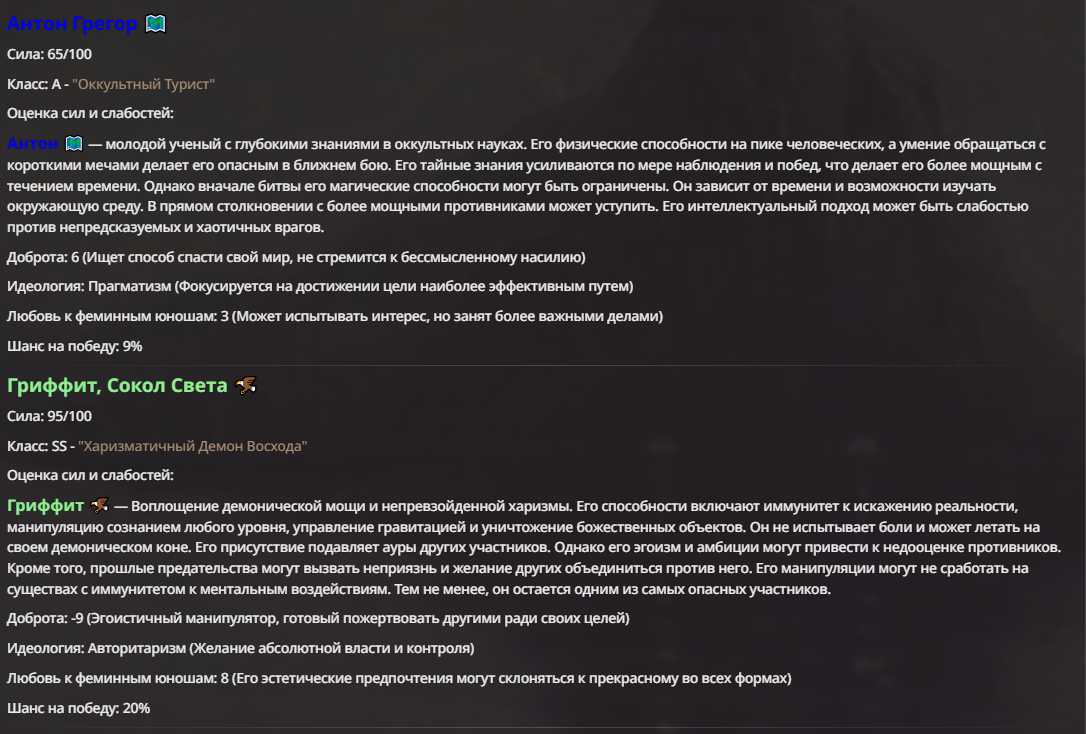Image resolution: width=1086 pixels, height=734 pixels.
Task: Click the map icon beside Антон Грегор heading
Action: (155, 24)
